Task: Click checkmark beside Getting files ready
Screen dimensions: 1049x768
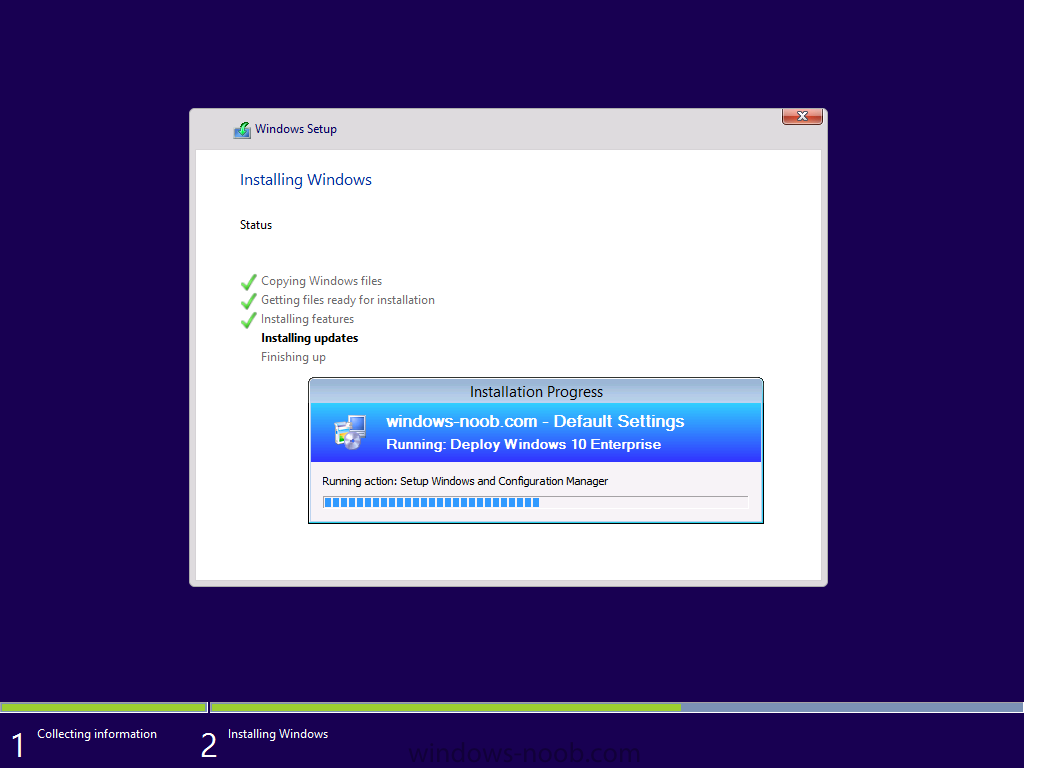Action: [x=249, y=300]
